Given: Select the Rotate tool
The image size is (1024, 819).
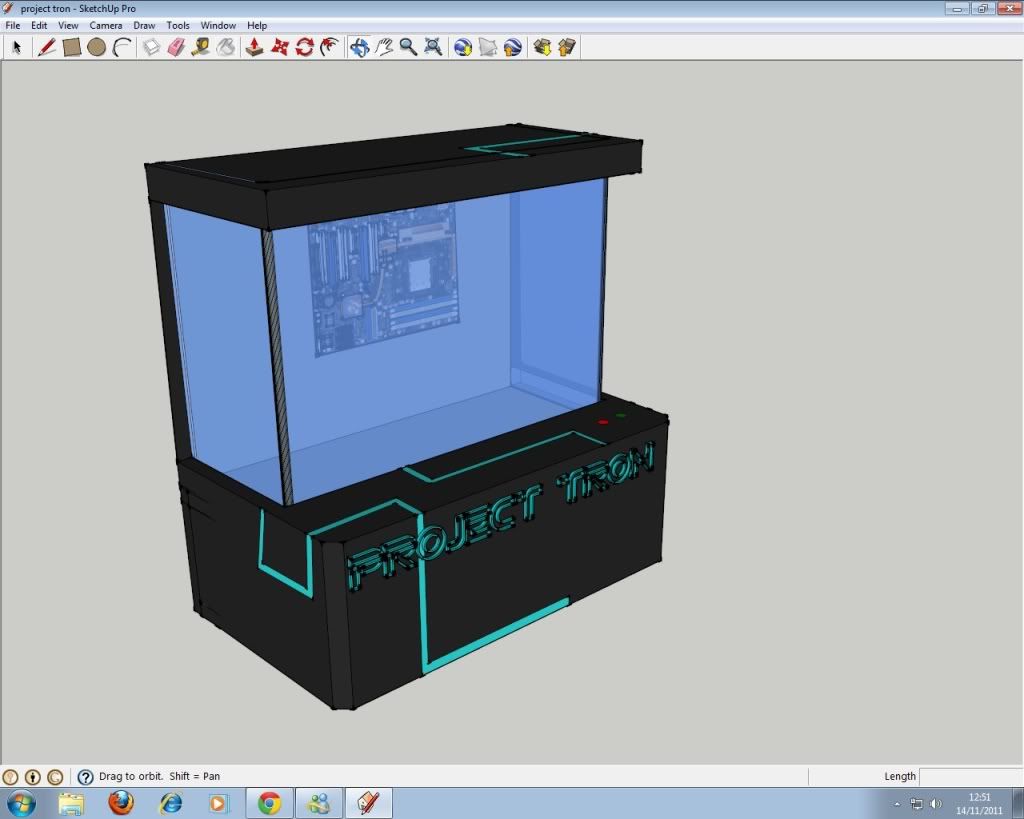Looking at the screenshot, I should point(305,47).
